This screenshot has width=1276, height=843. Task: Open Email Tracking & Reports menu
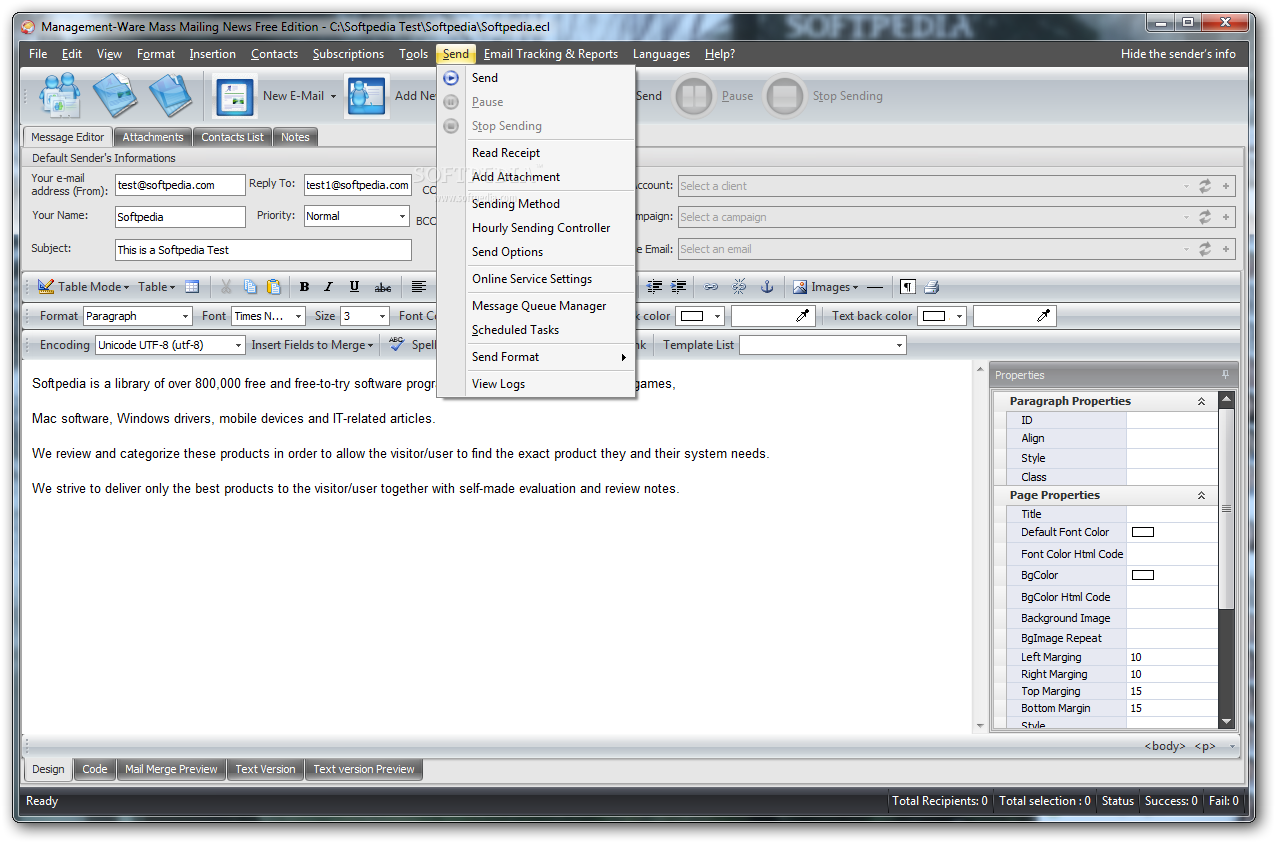[x=551, y=54]
